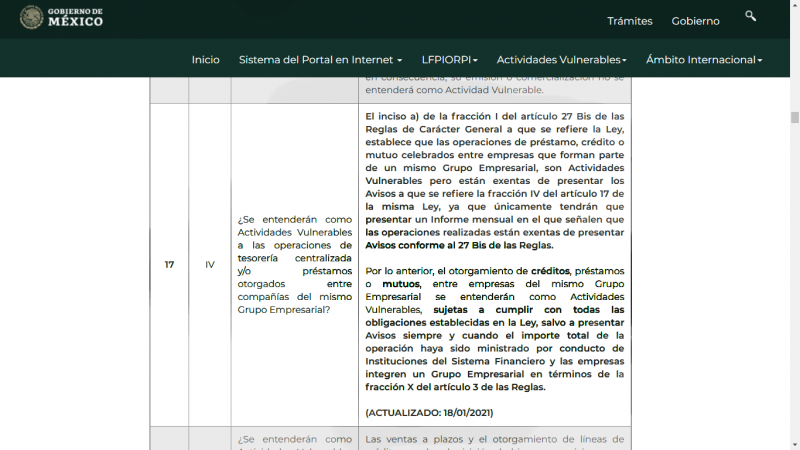Click the paragraph starting 'Por lo anterior'
800x450 pixels.
[x=494, y=329]
